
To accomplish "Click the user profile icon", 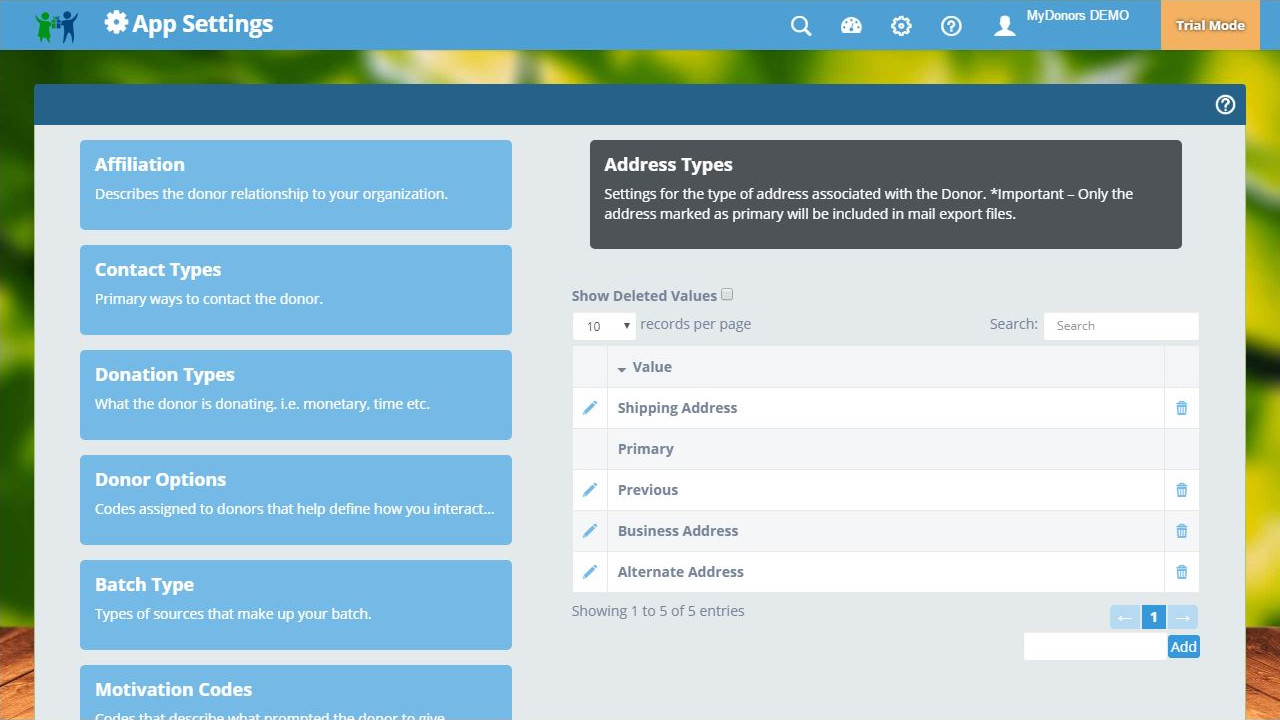I will coord(1005,26).
